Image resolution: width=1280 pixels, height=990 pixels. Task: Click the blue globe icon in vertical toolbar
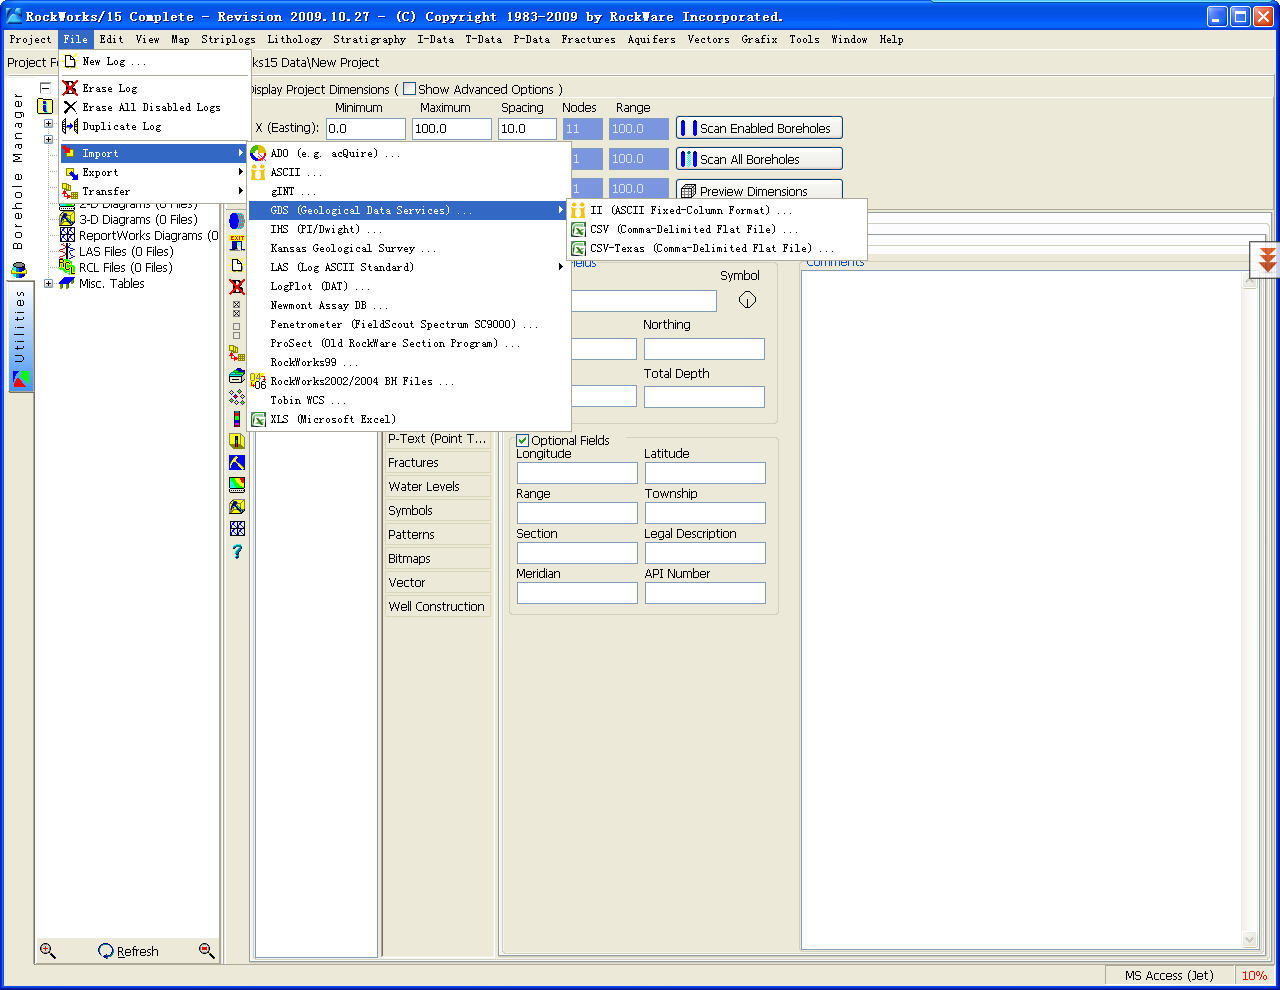[237, 221]
